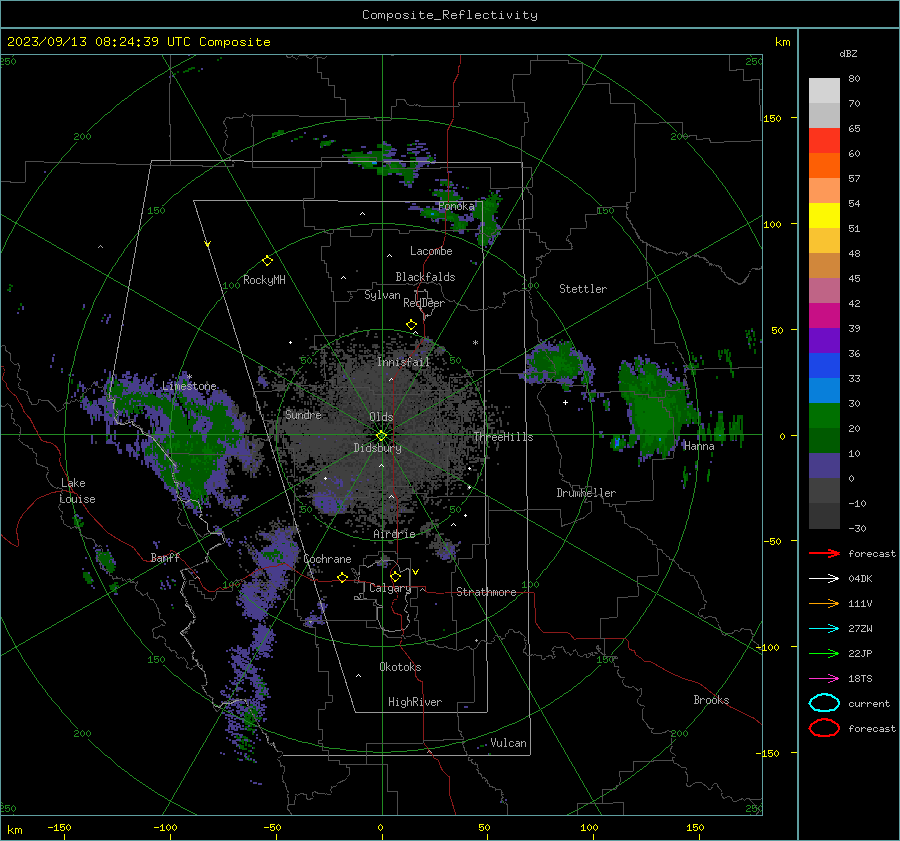
Task: Click the Banff city label
Action: pyautogui.click(x=165, y=557)
